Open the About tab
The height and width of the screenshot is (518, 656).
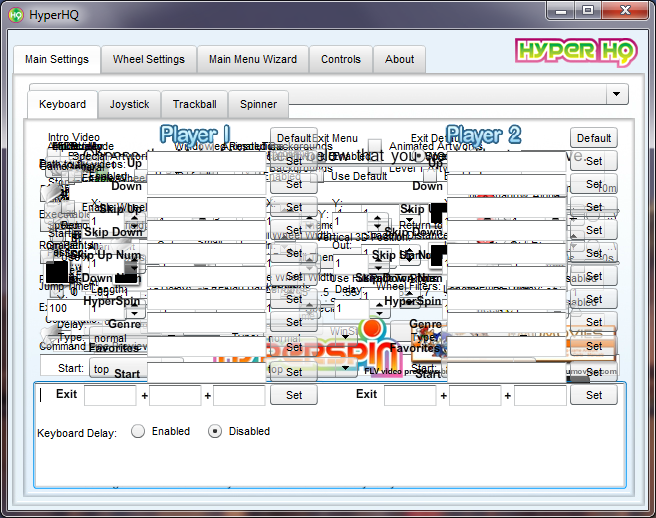pyautogui.click(x=400, y=59)
